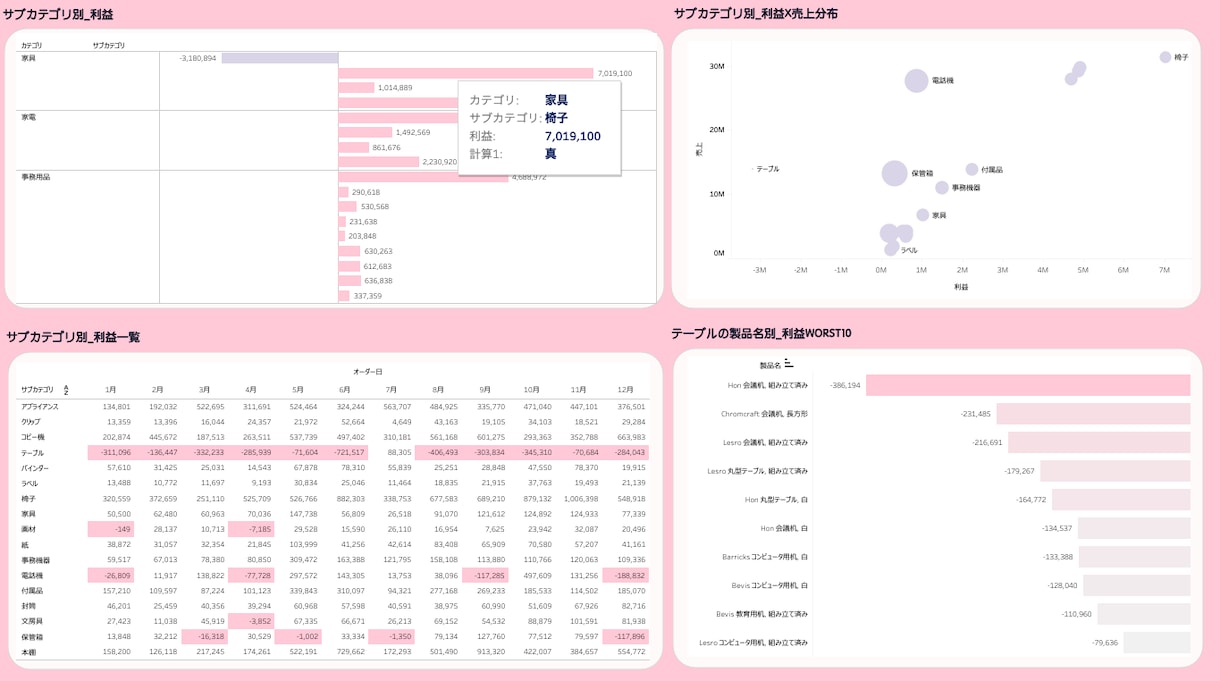Click the -117,285 cell in 電話機 row
Viewport: 1220px width, 681px height.
click(484, 575)
